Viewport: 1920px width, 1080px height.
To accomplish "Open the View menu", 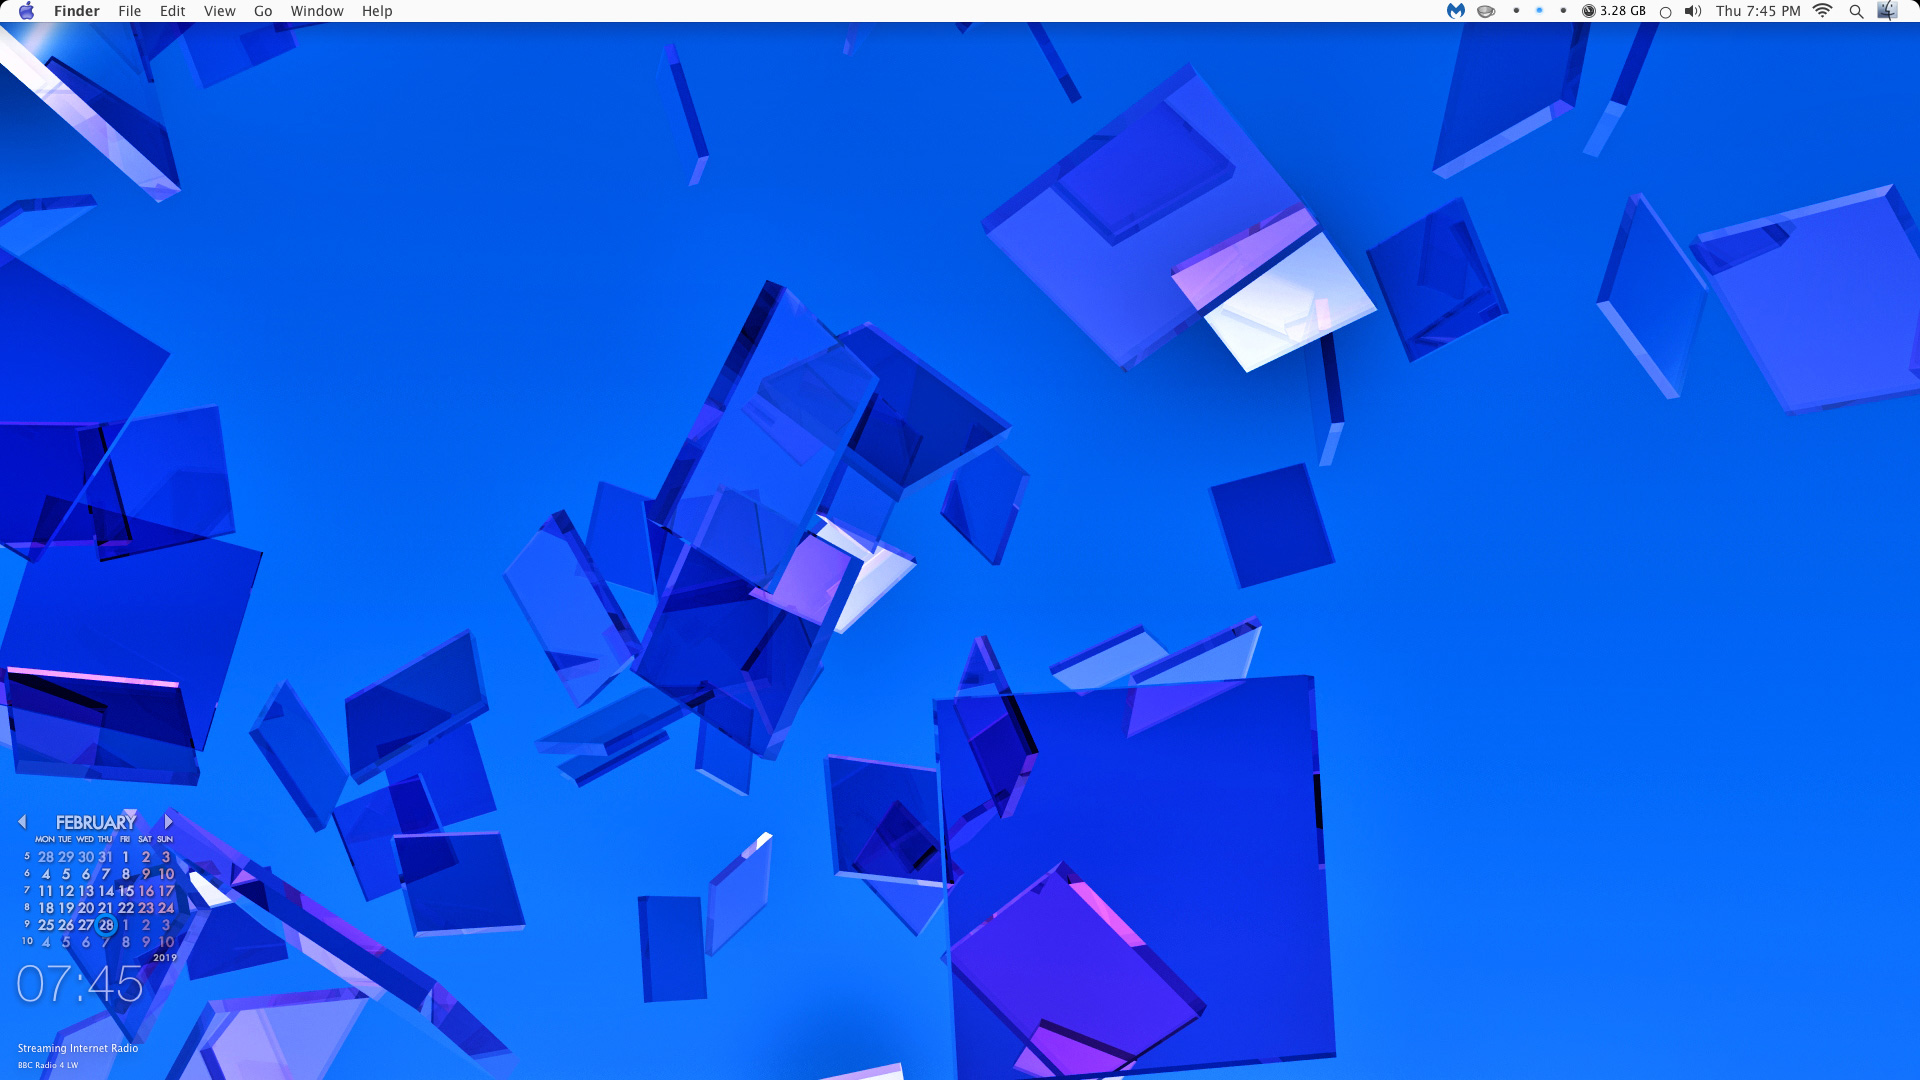I will pyautogui.click(x=219, y=11).
